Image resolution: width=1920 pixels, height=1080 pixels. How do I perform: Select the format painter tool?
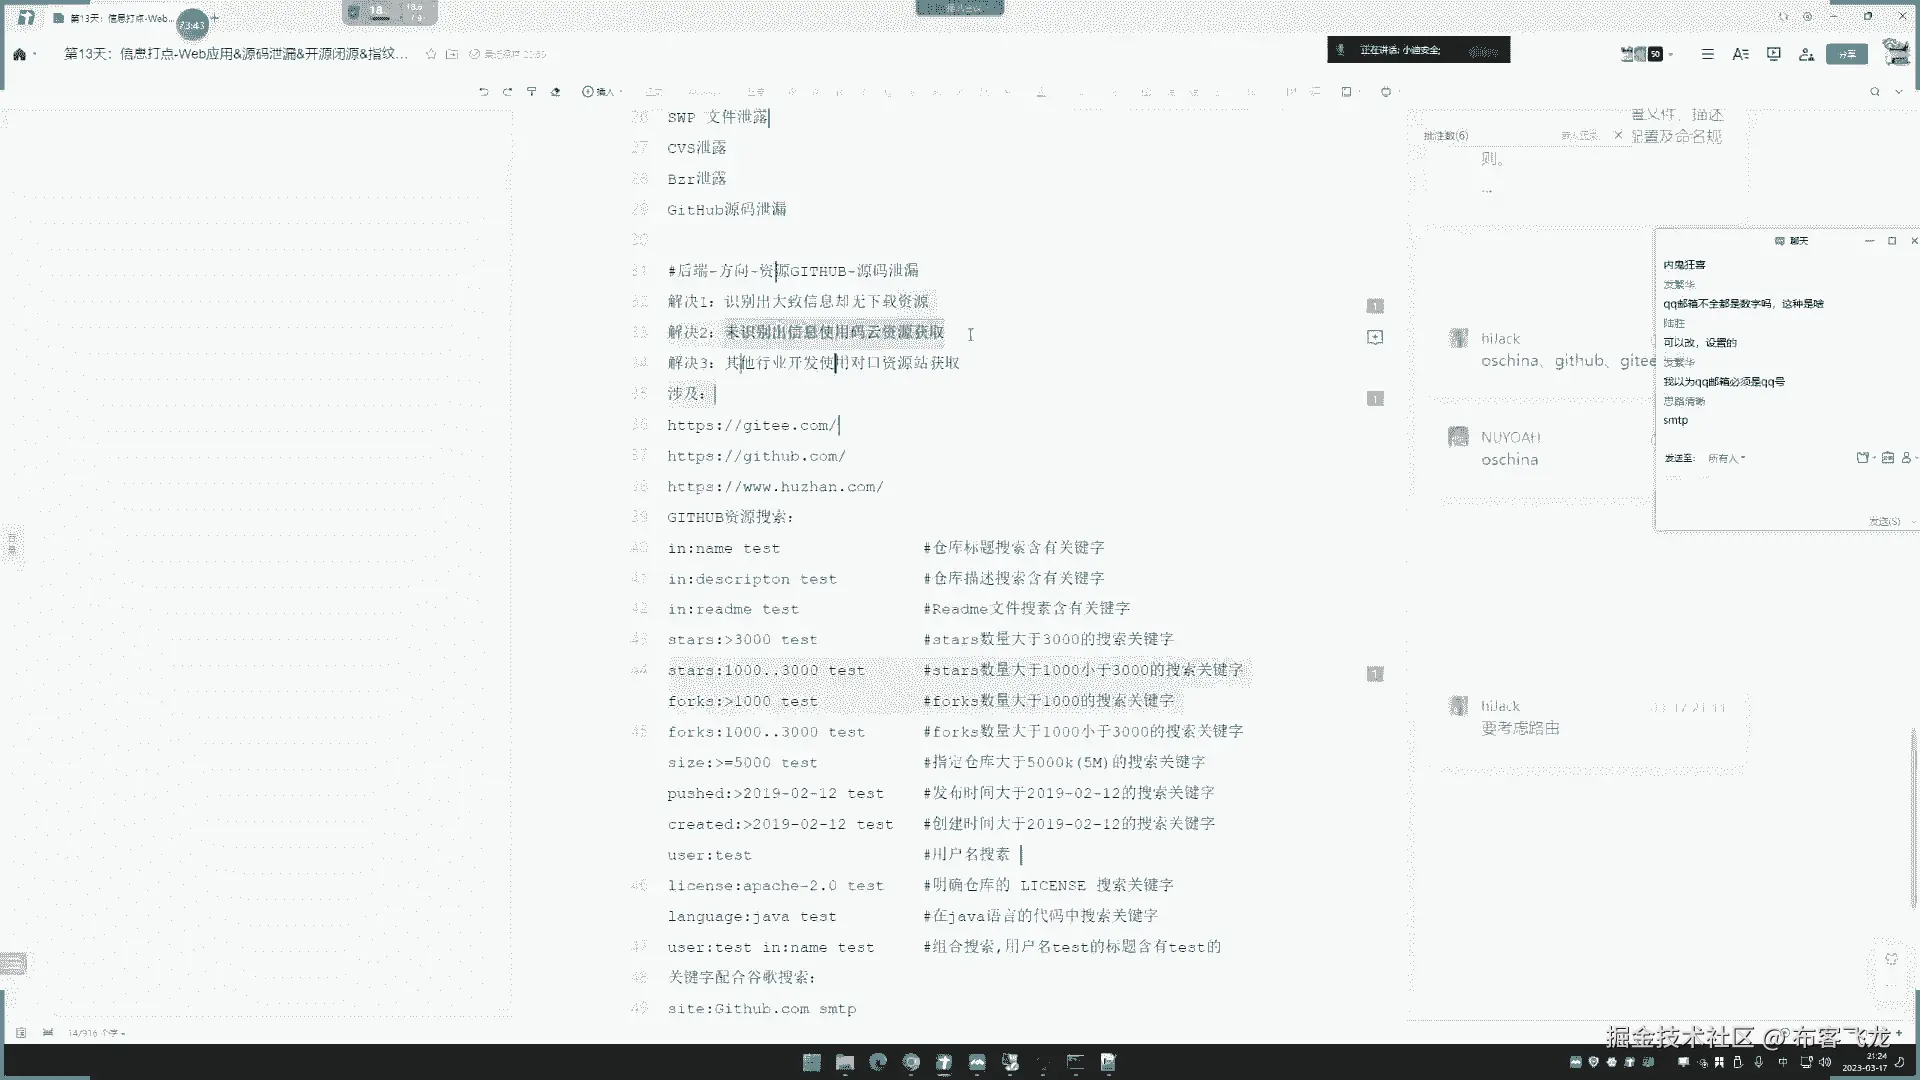tap(532, 91)
